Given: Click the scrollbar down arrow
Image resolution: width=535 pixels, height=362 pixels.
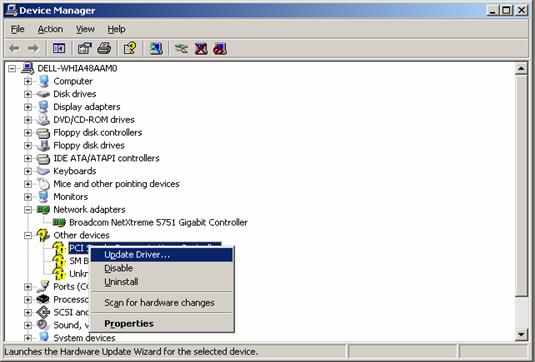Looking at the screenshot, I should click(x=521, y=334).
